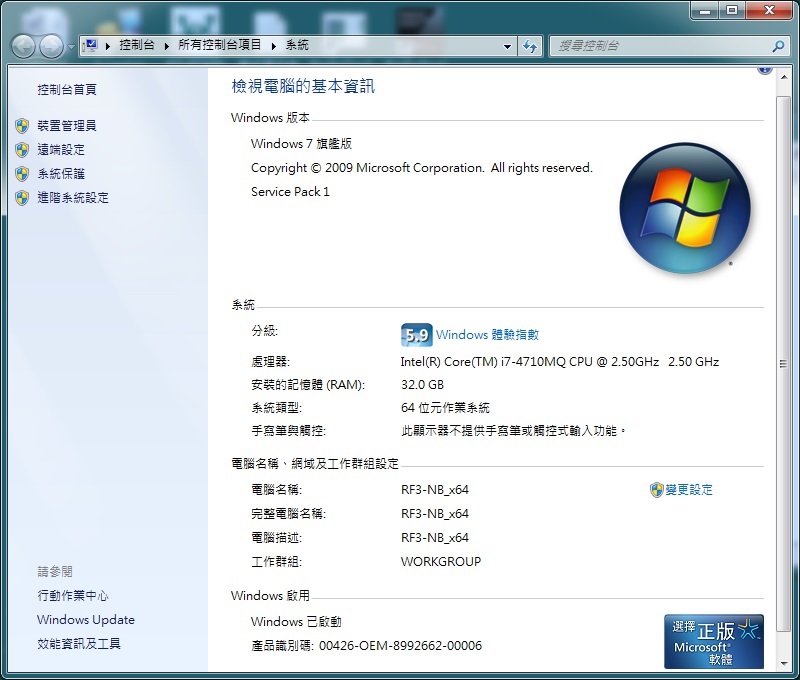Click the 5.9 experience index score badge
Image resolution: width=800 pixels, height=680 pixels.
point(416,335)
